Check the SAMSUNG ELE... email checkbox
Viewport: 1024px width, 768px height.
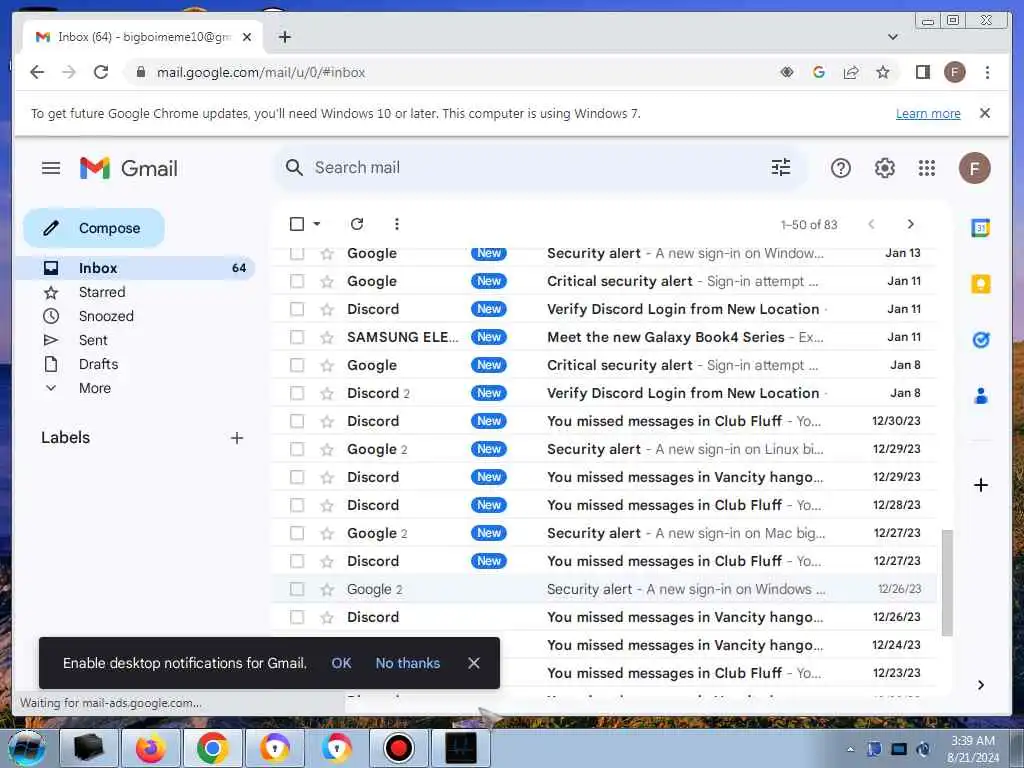(296, 337)
